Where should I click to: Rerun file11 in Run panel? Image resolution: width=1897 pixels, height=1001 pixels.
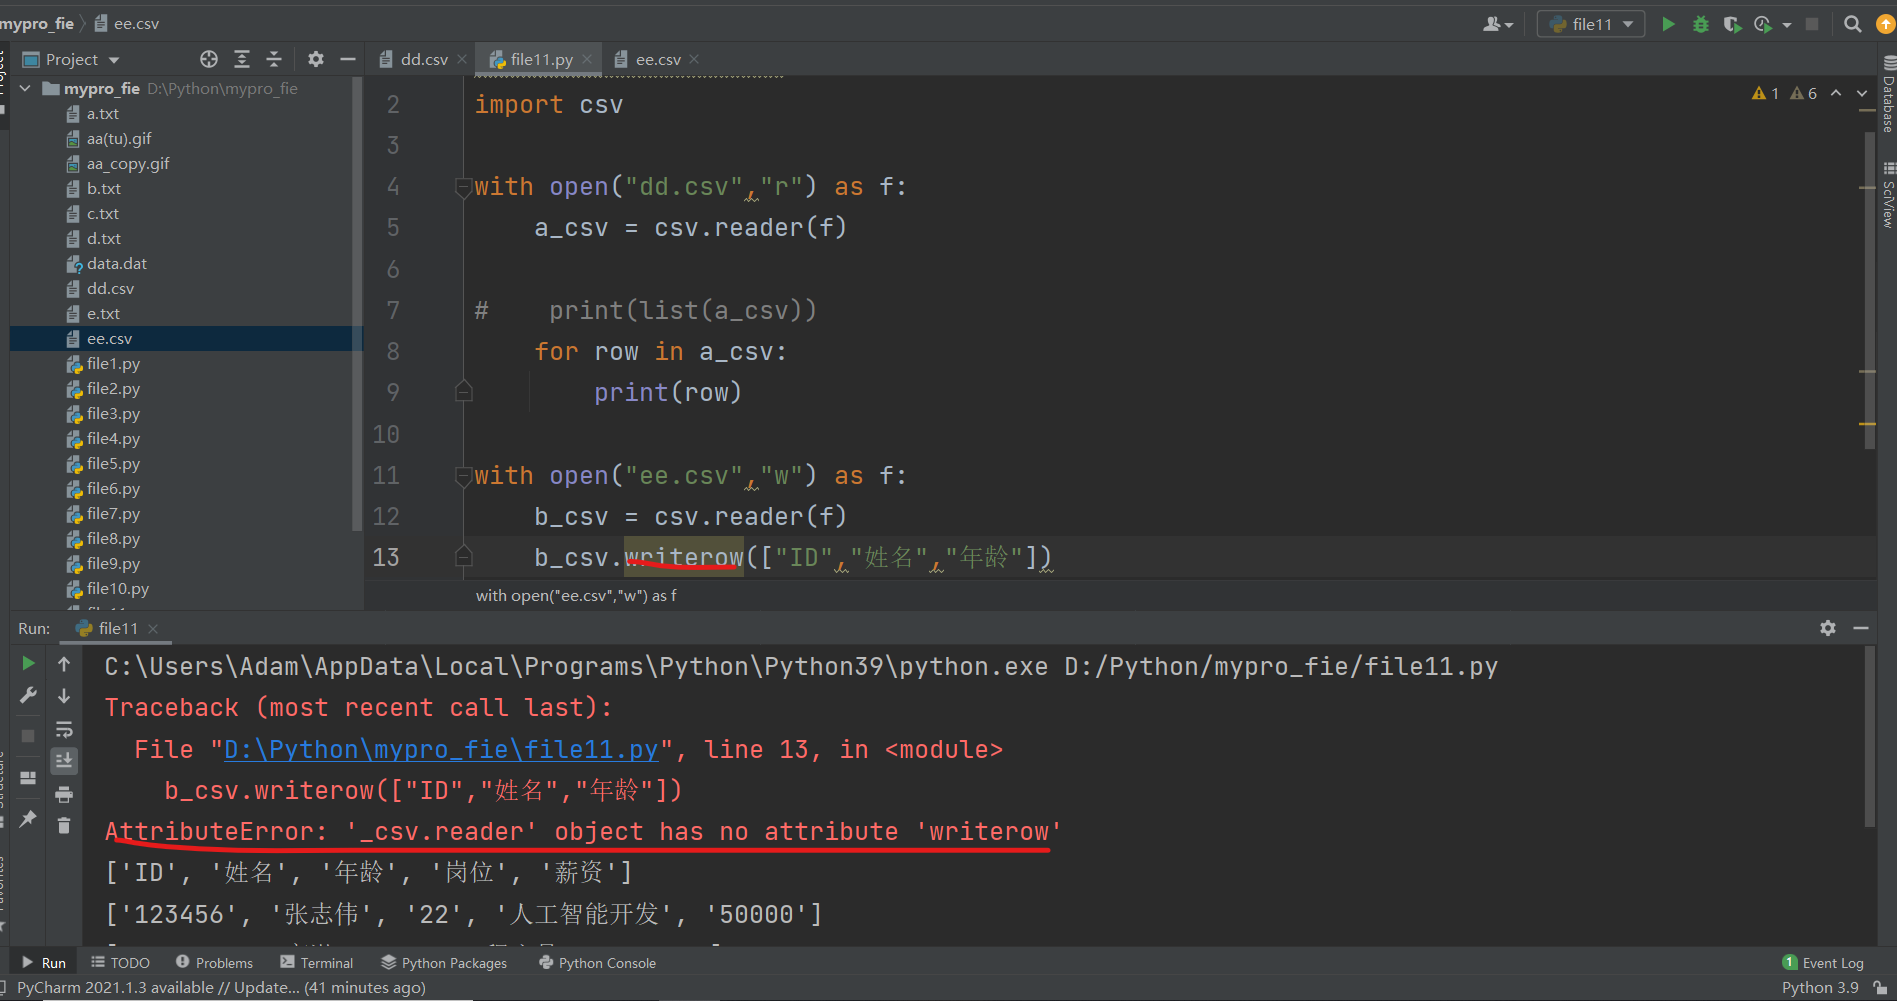tap(28, 663)
